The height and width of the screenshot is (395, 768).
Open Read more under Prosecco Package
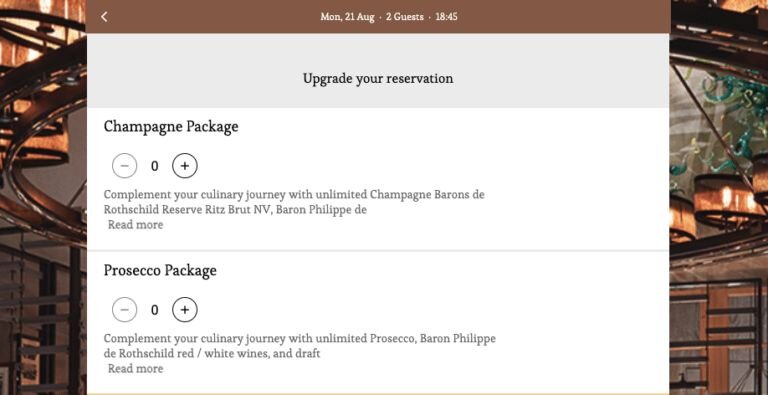tap(136, 369)
